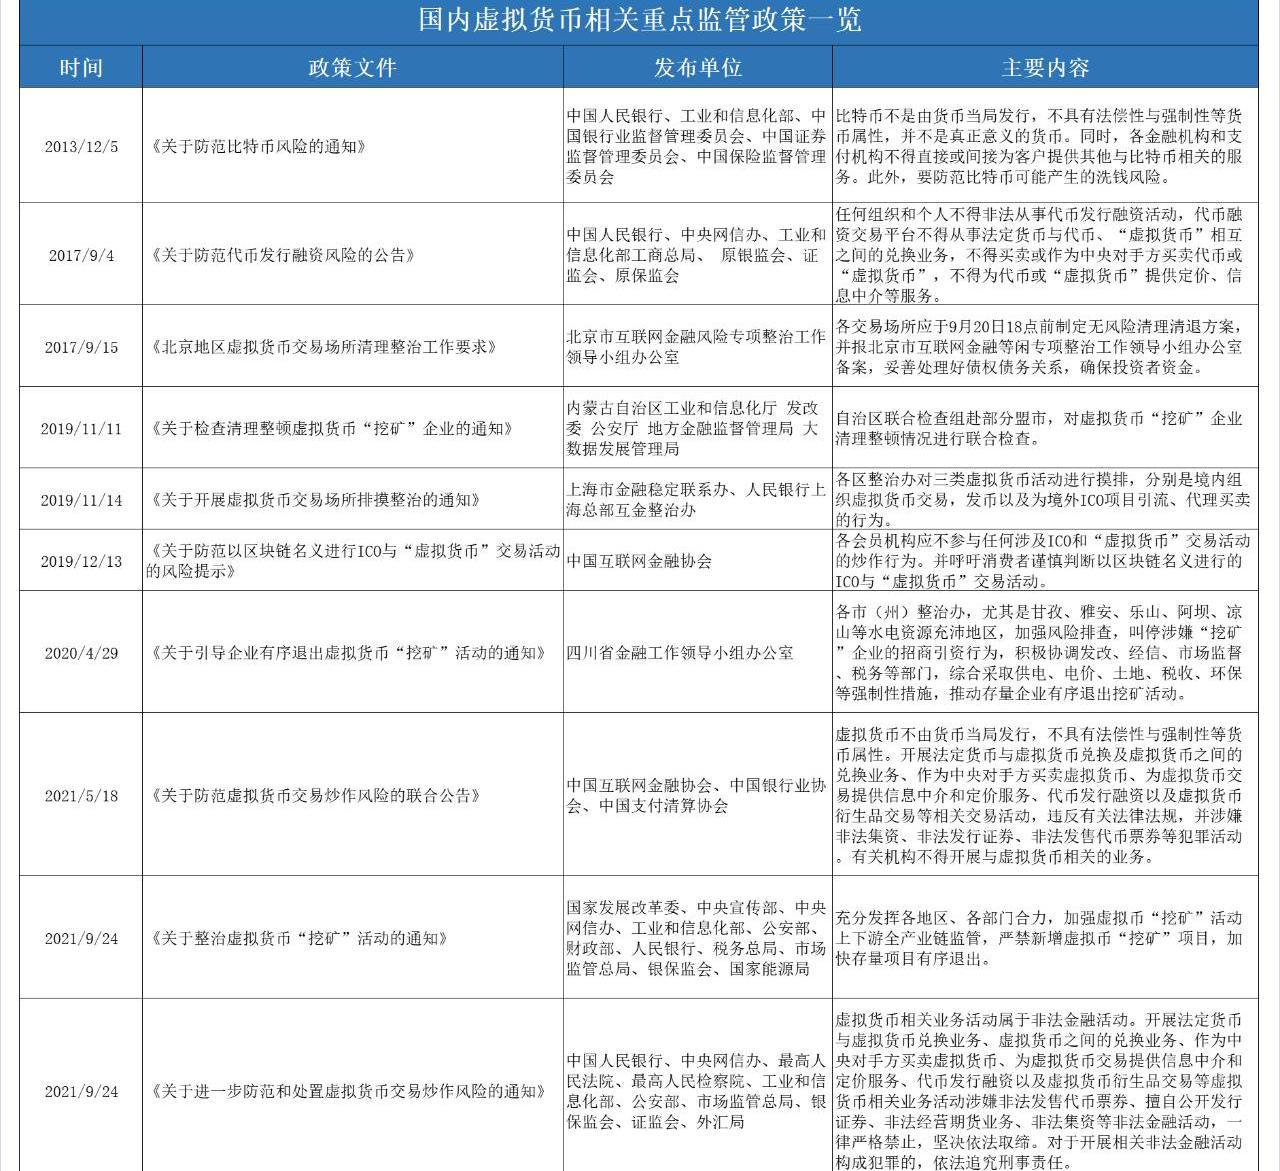This screenshot has width=1280, height=1171.
Task: Click the table title 国内虚拟货币相关重点监管政策一览
Action: [639, 20]
